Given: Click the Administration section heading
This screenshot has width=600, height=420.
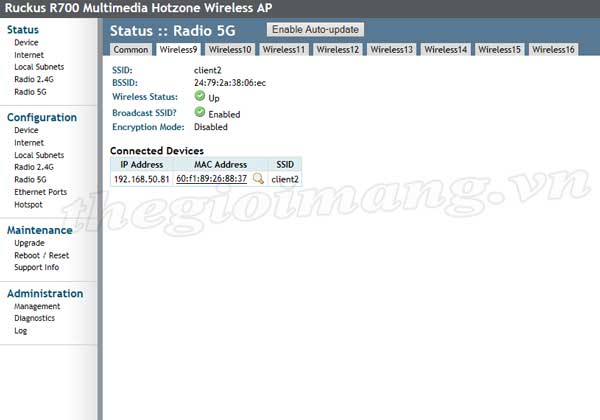Looking at the screenshot, I should [x=45, y=293].
